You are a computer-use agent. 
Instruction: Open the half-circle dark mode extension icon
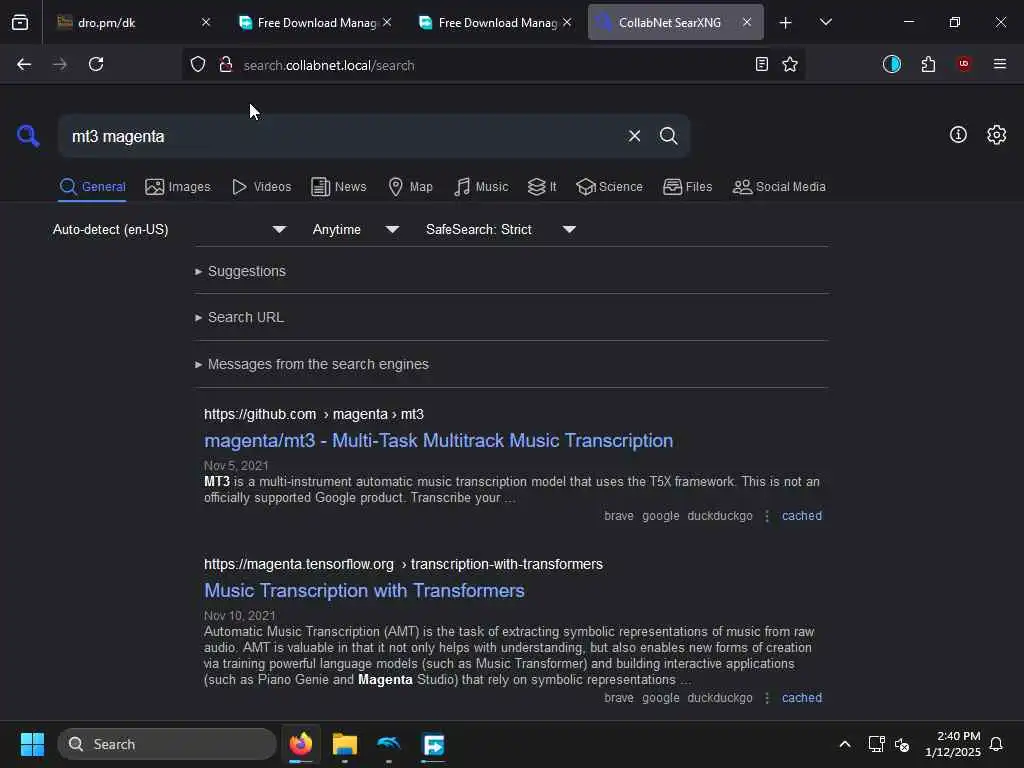[x=891, y=64]
